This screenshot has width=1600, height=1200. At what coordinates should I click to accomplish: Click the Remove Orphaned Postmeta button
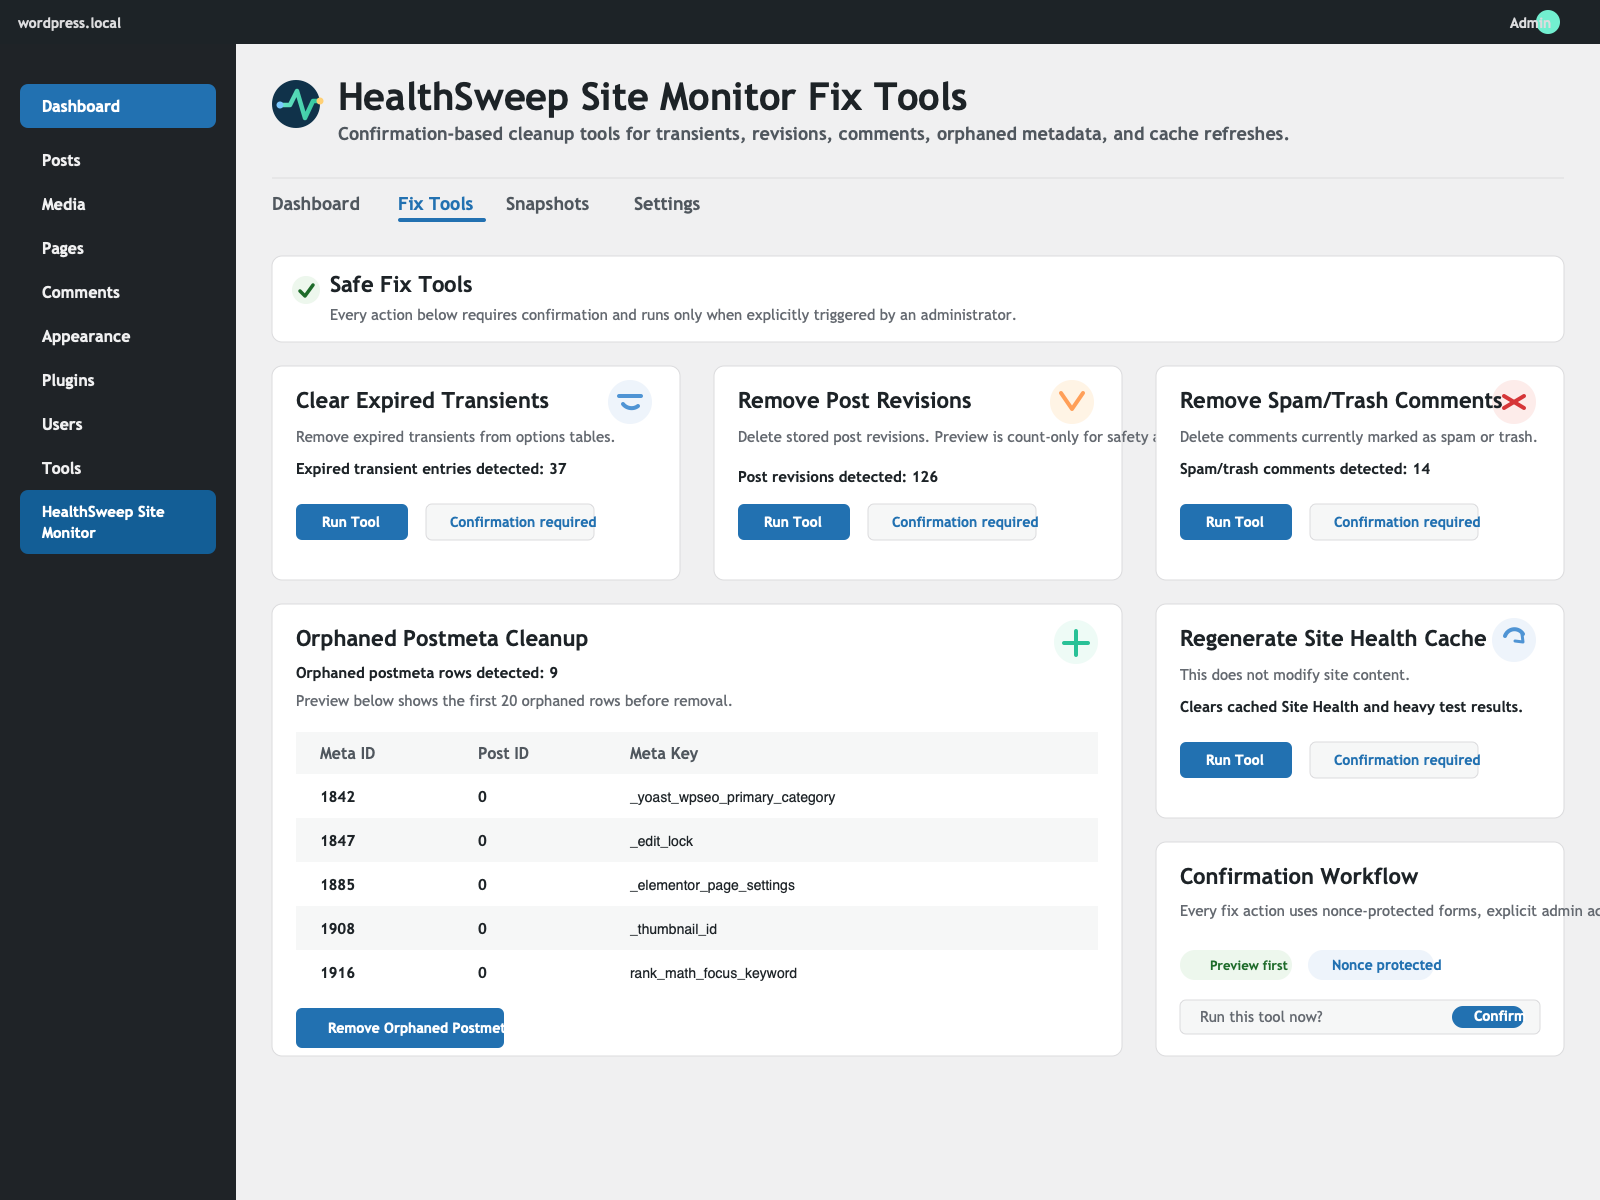pyautogui.click(x=399, y=1027)
